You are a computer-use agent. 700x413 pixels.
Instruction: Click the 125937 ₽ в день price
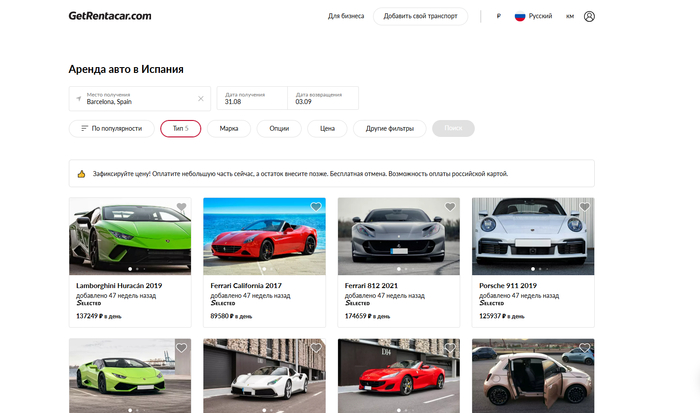(502, 316)
